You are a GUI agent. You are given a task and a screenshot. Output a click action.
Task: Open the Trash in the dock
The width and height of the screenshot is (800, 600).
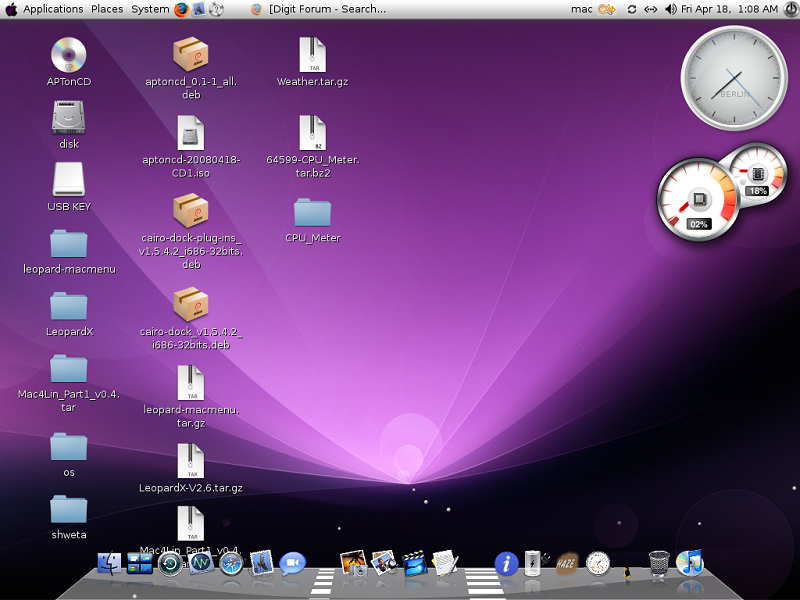tap(659, 563)
